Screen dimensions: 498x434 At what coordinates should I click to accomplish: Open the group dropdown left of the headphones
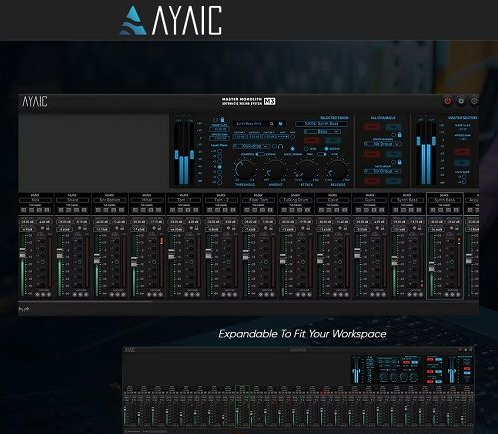tap(251, 146)
